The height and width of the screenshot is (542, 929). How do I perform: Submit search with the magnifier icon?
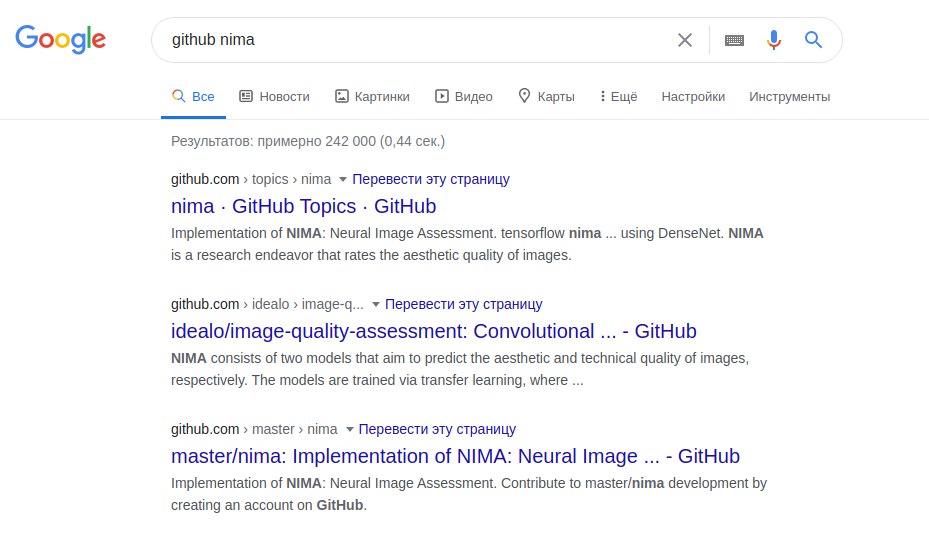813,40
